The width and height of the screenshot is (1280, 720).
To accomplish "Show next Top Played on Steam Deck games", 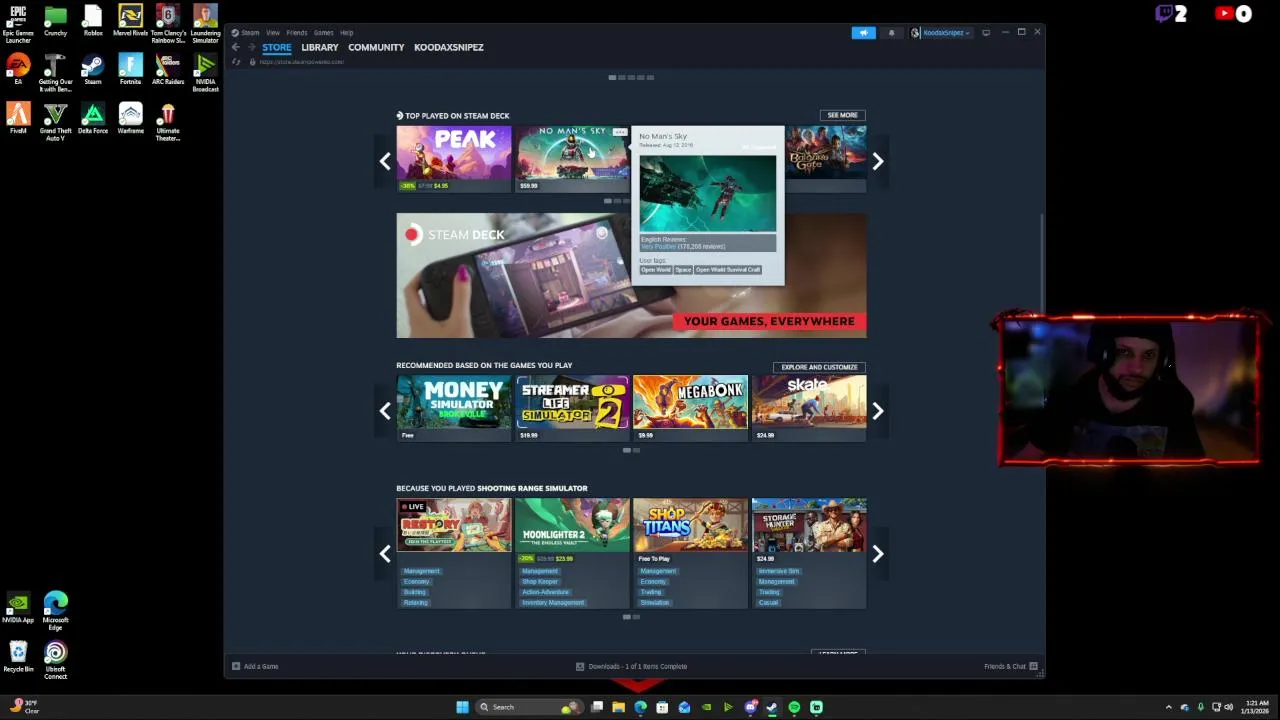I will coord(877,161).
